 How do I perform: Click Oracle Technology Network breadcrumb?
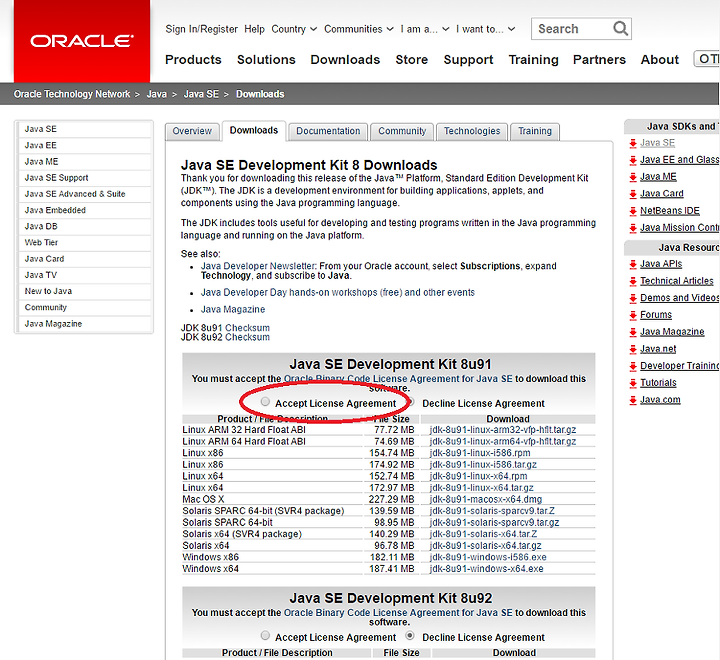72,94
